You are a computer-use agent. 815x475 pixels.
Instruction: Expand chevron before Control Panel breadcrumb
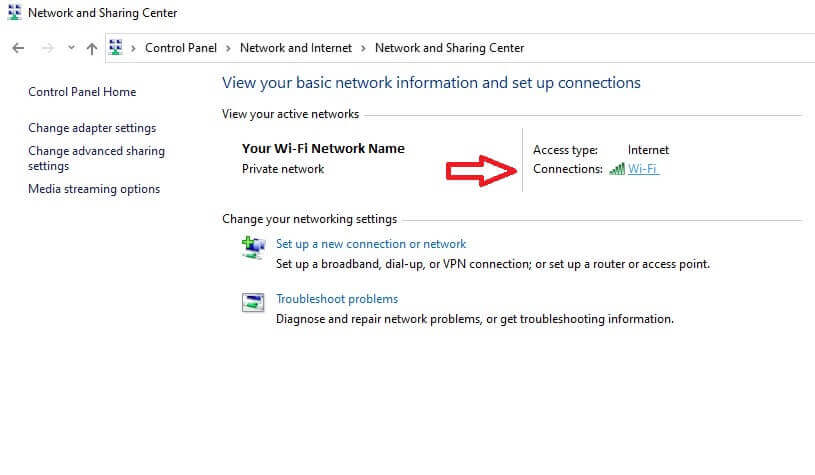tap(134, 48)
